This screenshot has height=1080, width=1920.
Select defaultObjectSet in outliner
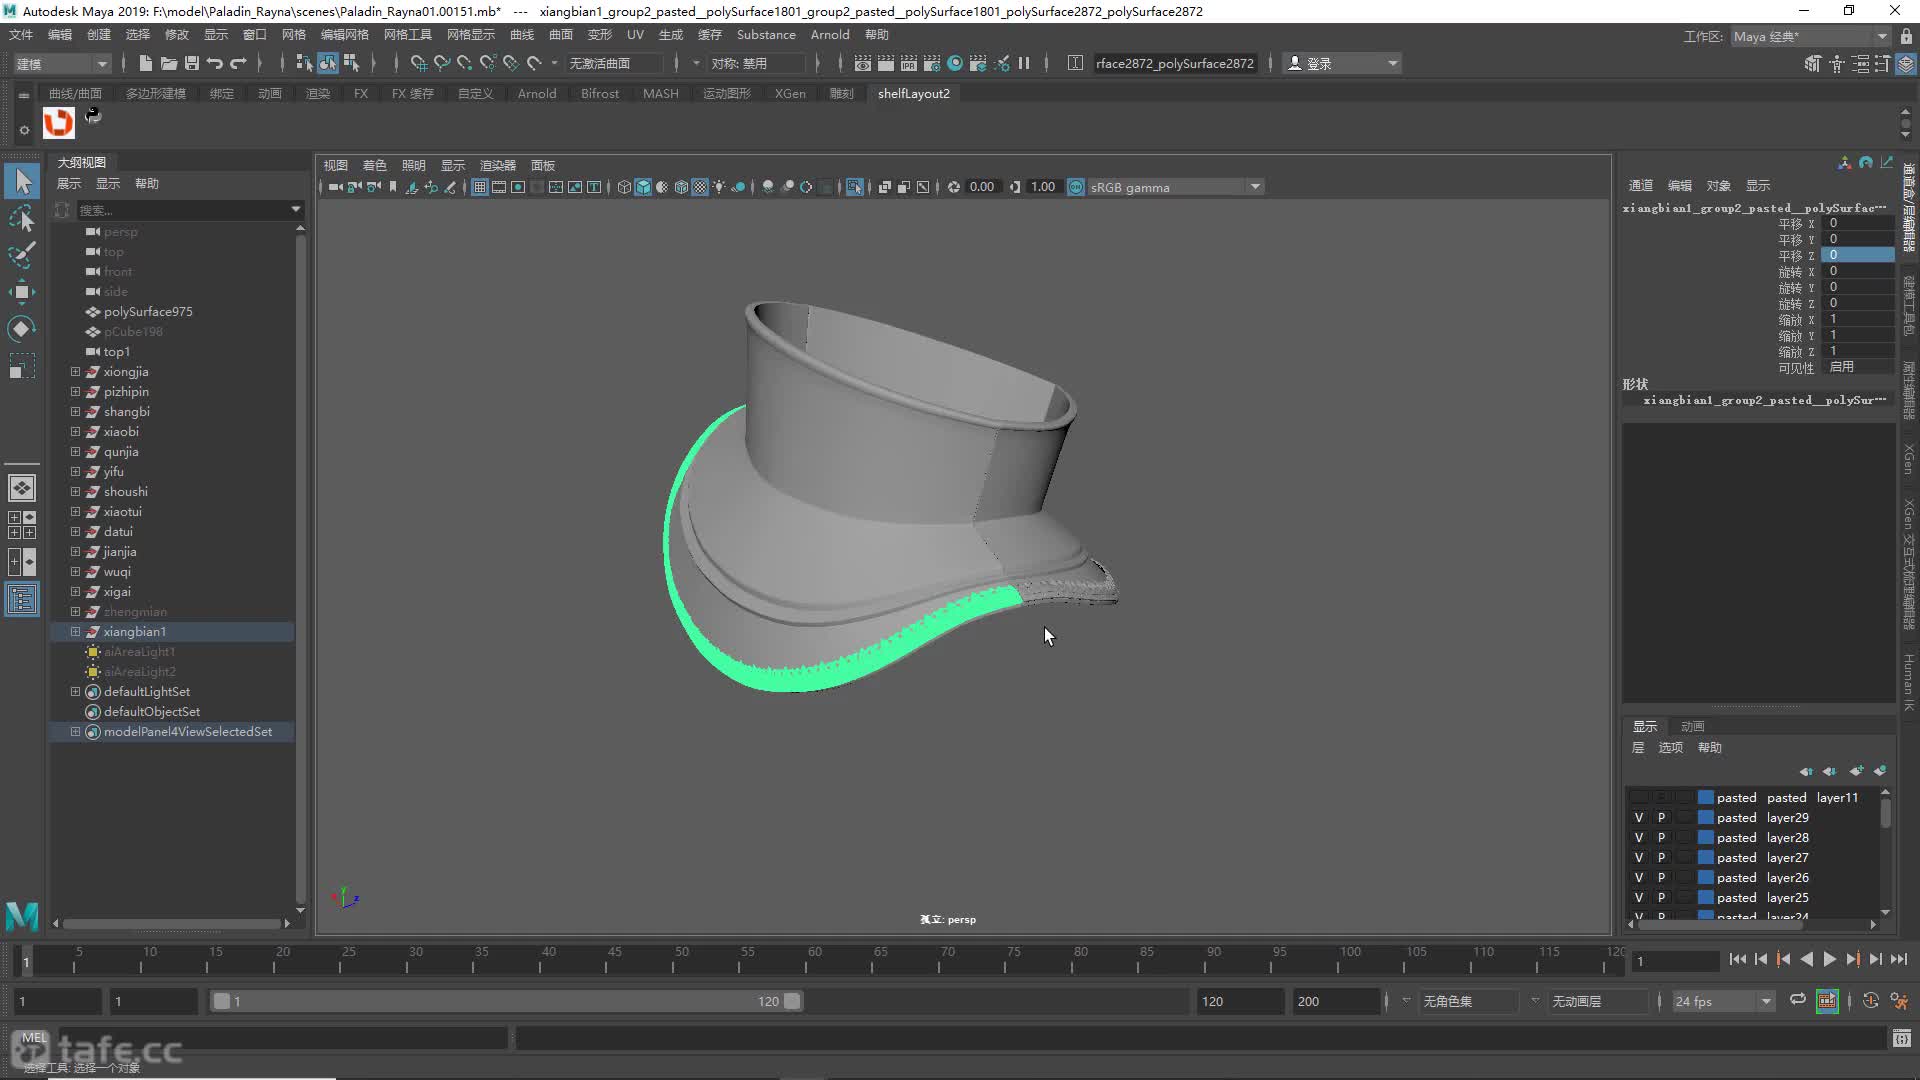pos(152,711)
